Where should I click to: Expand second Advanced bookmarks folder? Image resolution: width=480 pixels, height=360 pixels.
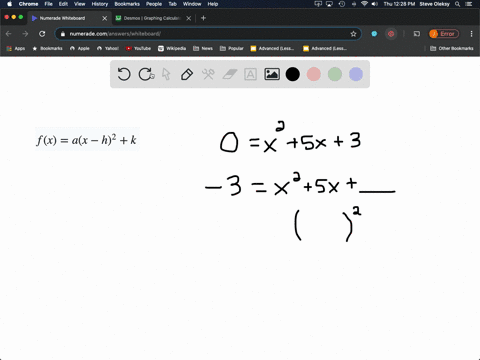point(325,48)
